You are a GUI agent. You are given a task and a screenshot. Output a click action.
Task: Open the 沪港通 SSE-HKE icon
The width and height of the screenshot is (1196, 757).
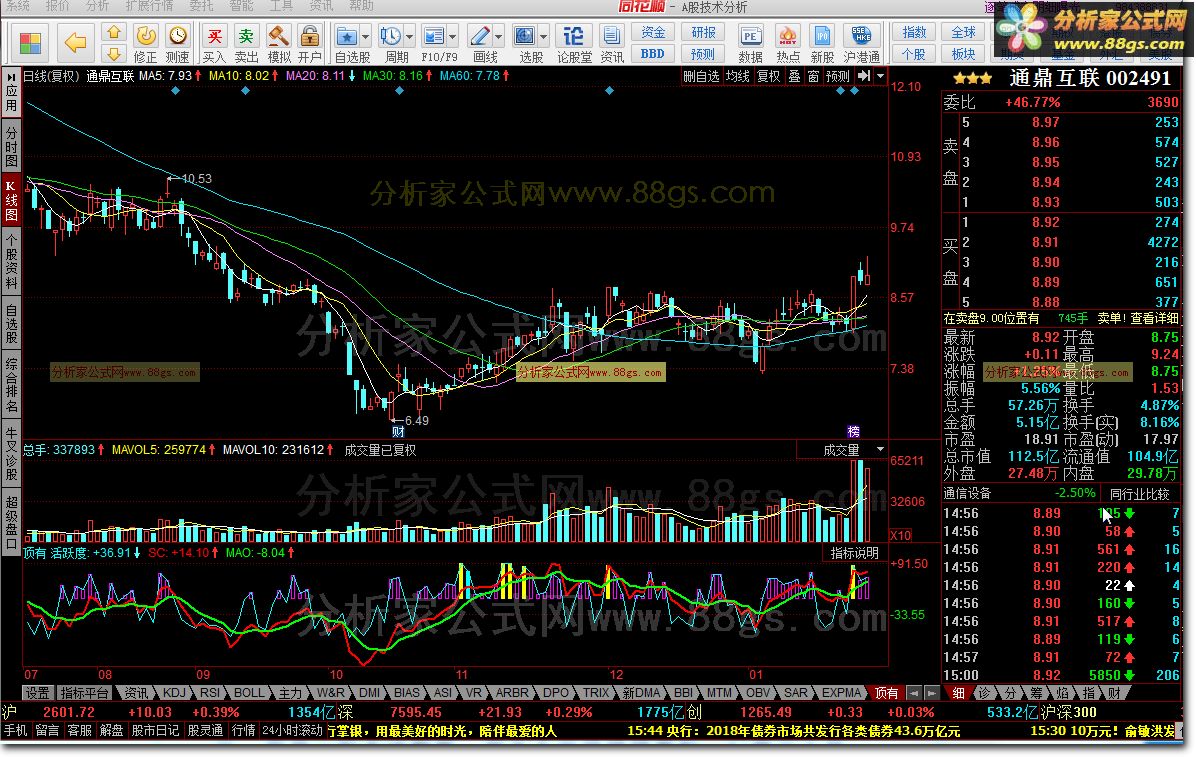coord(862,43)
